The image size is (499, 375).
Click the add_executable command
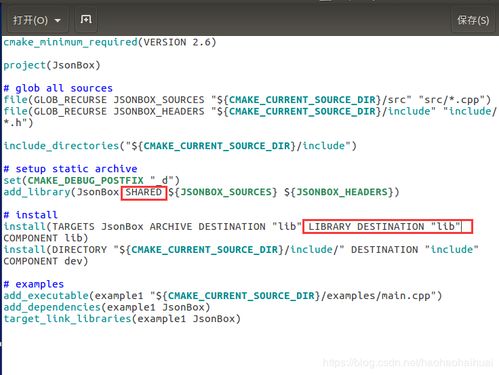click(46, 296)
